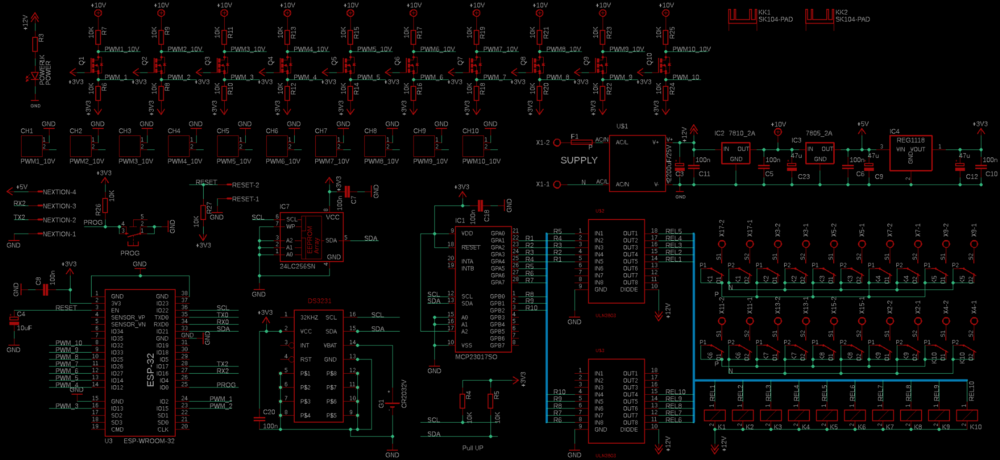
Task: Select the K1 relay coil symbol
Action: tap(713, 415)
